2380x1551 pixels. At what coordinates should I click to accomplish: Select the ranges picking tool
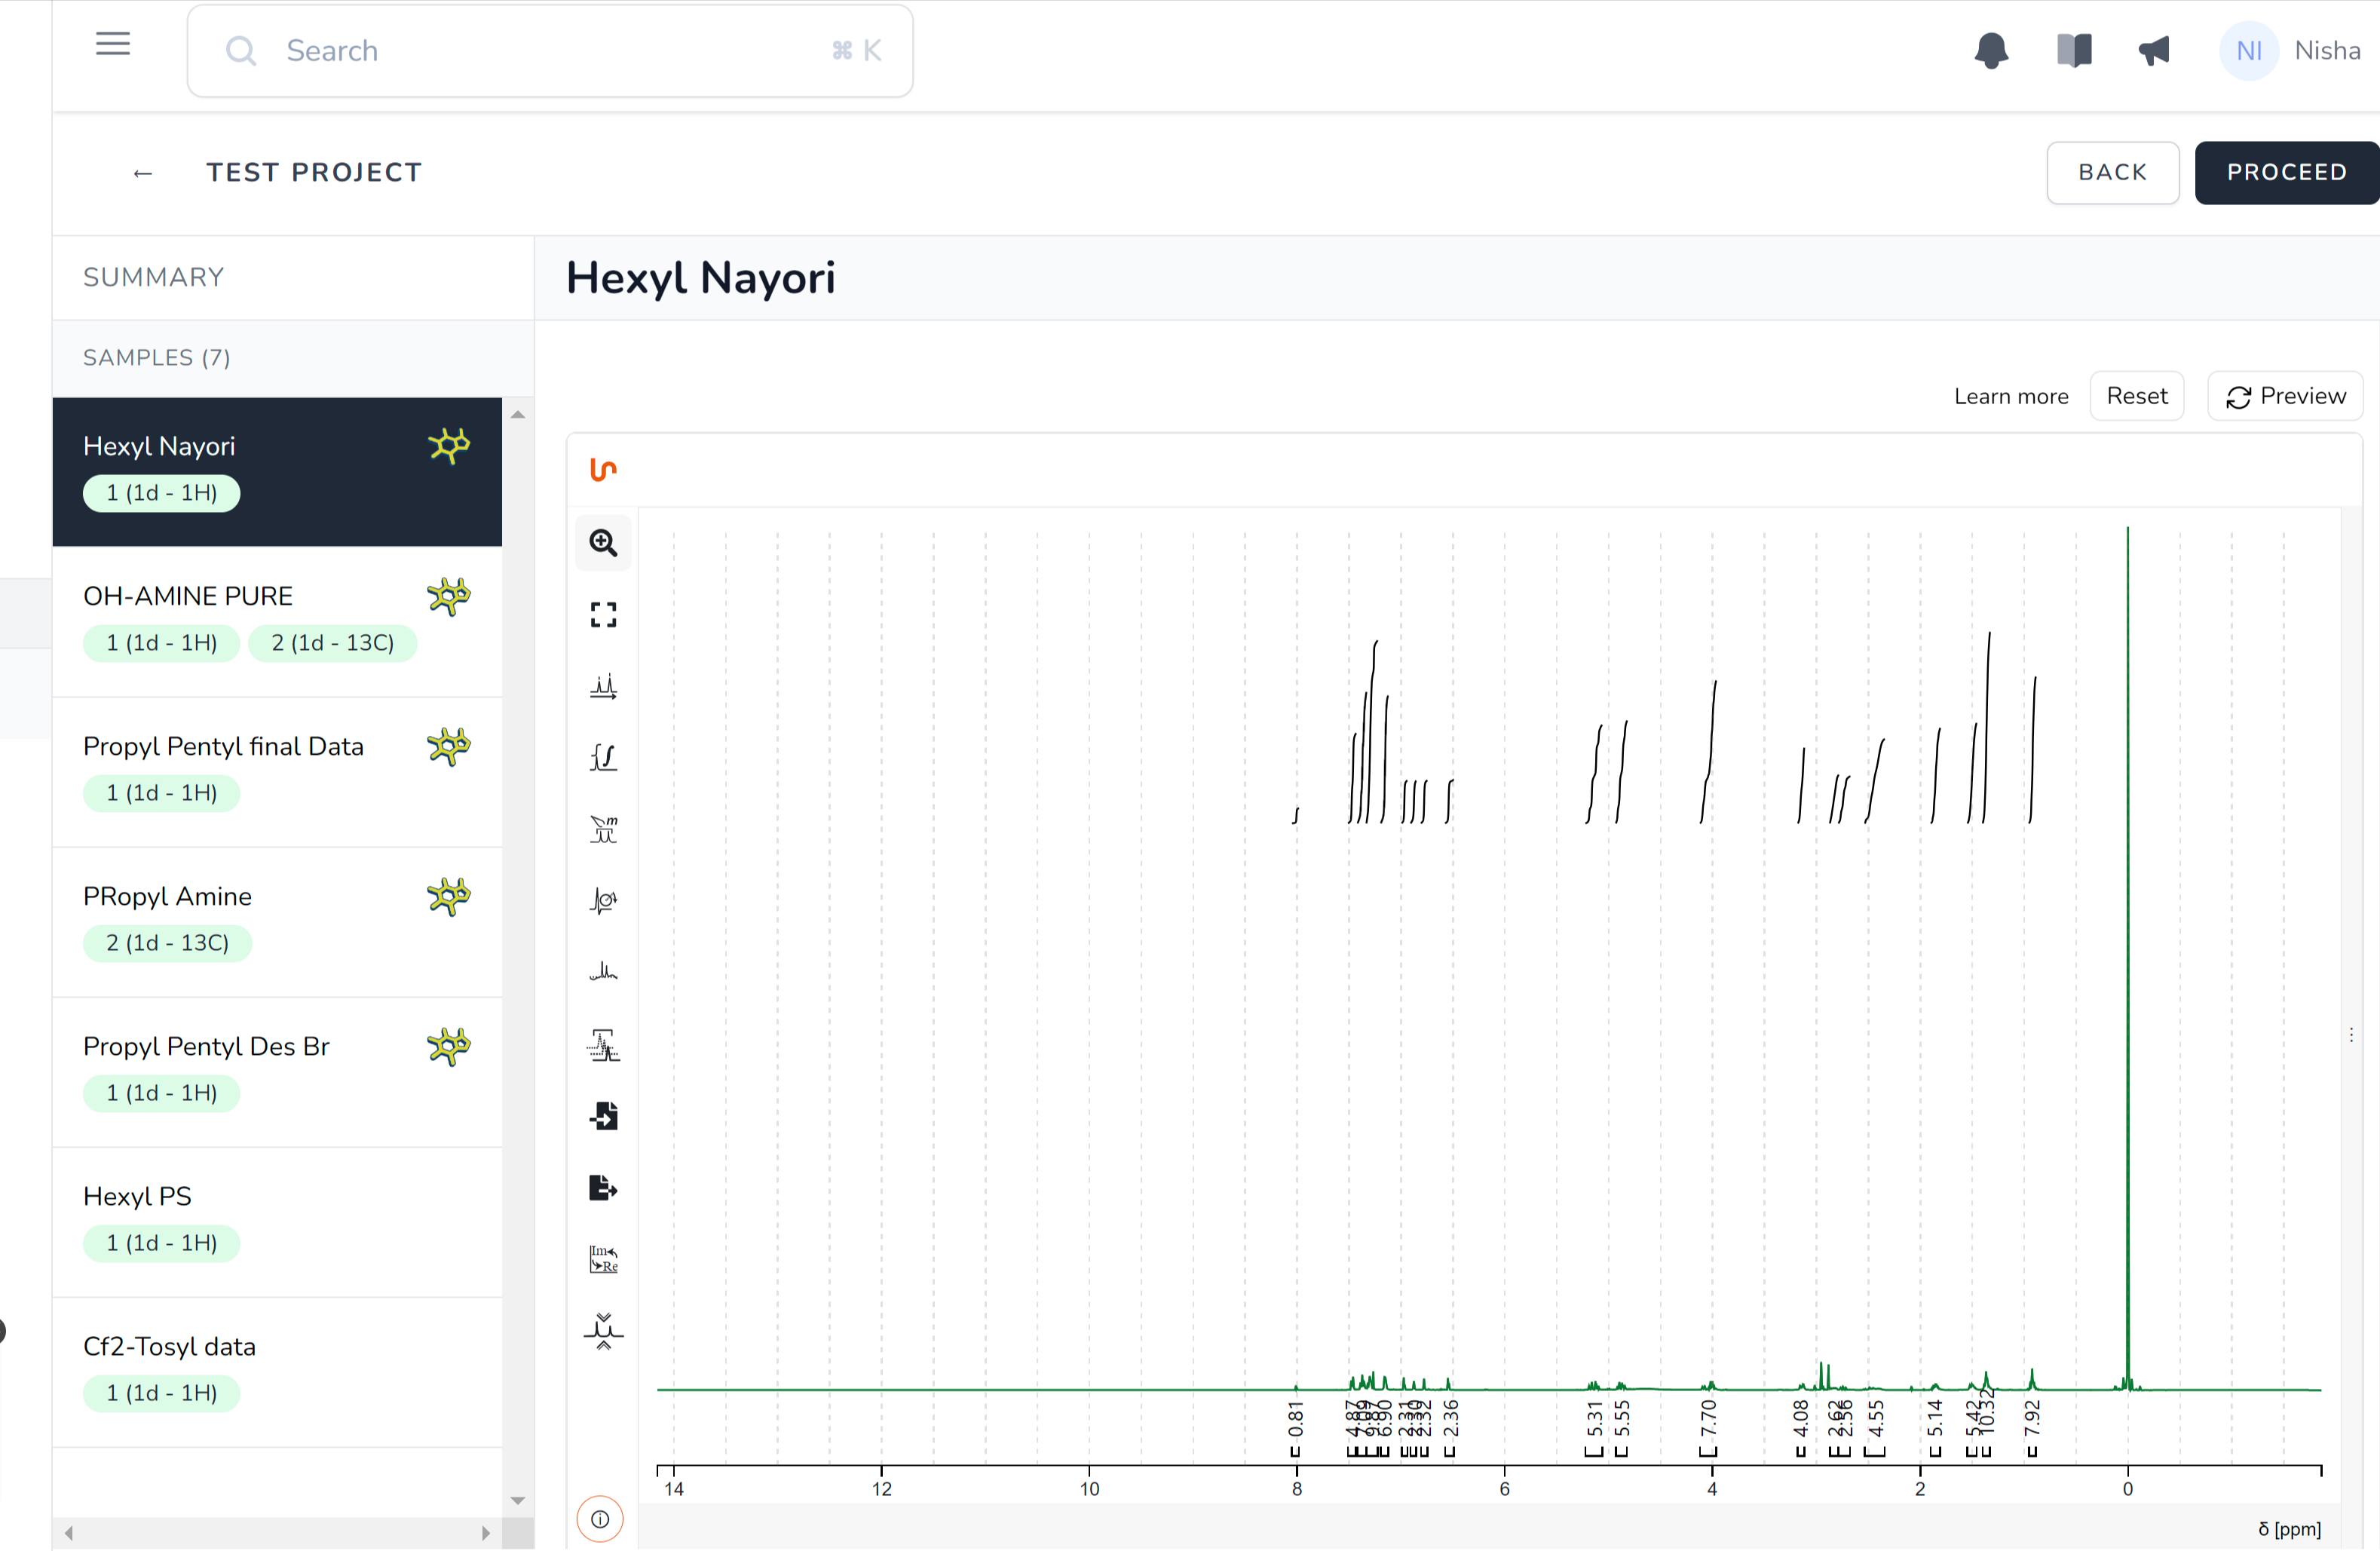pos(603,829)
